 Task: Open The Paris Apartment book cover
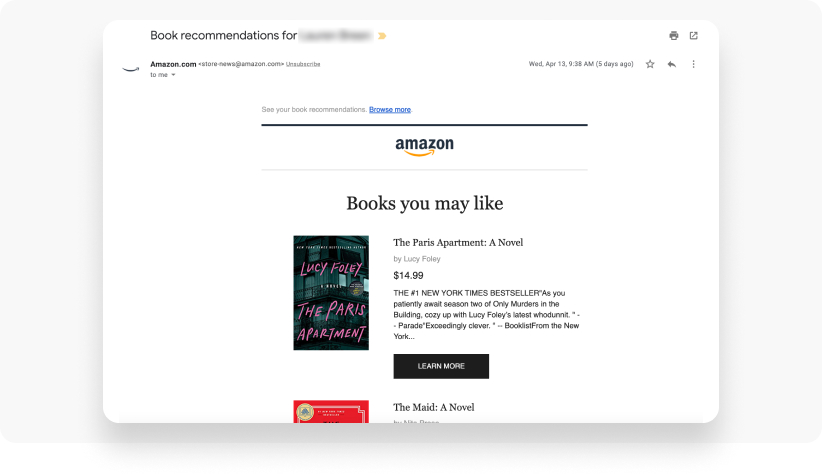pyautogui.click(x=331, y=293)
